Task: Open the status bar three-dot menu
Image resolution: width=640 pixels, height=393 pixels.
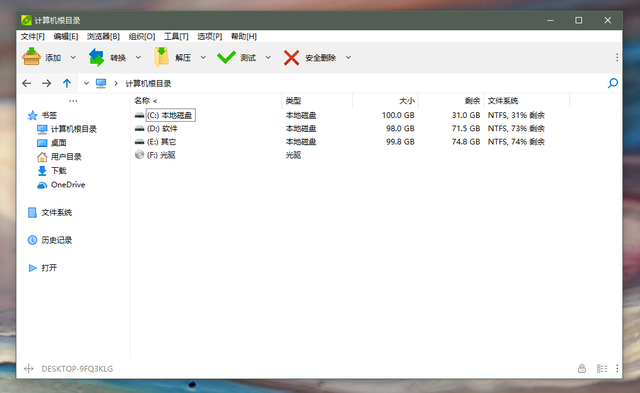Action: click(x=617, y=369)
